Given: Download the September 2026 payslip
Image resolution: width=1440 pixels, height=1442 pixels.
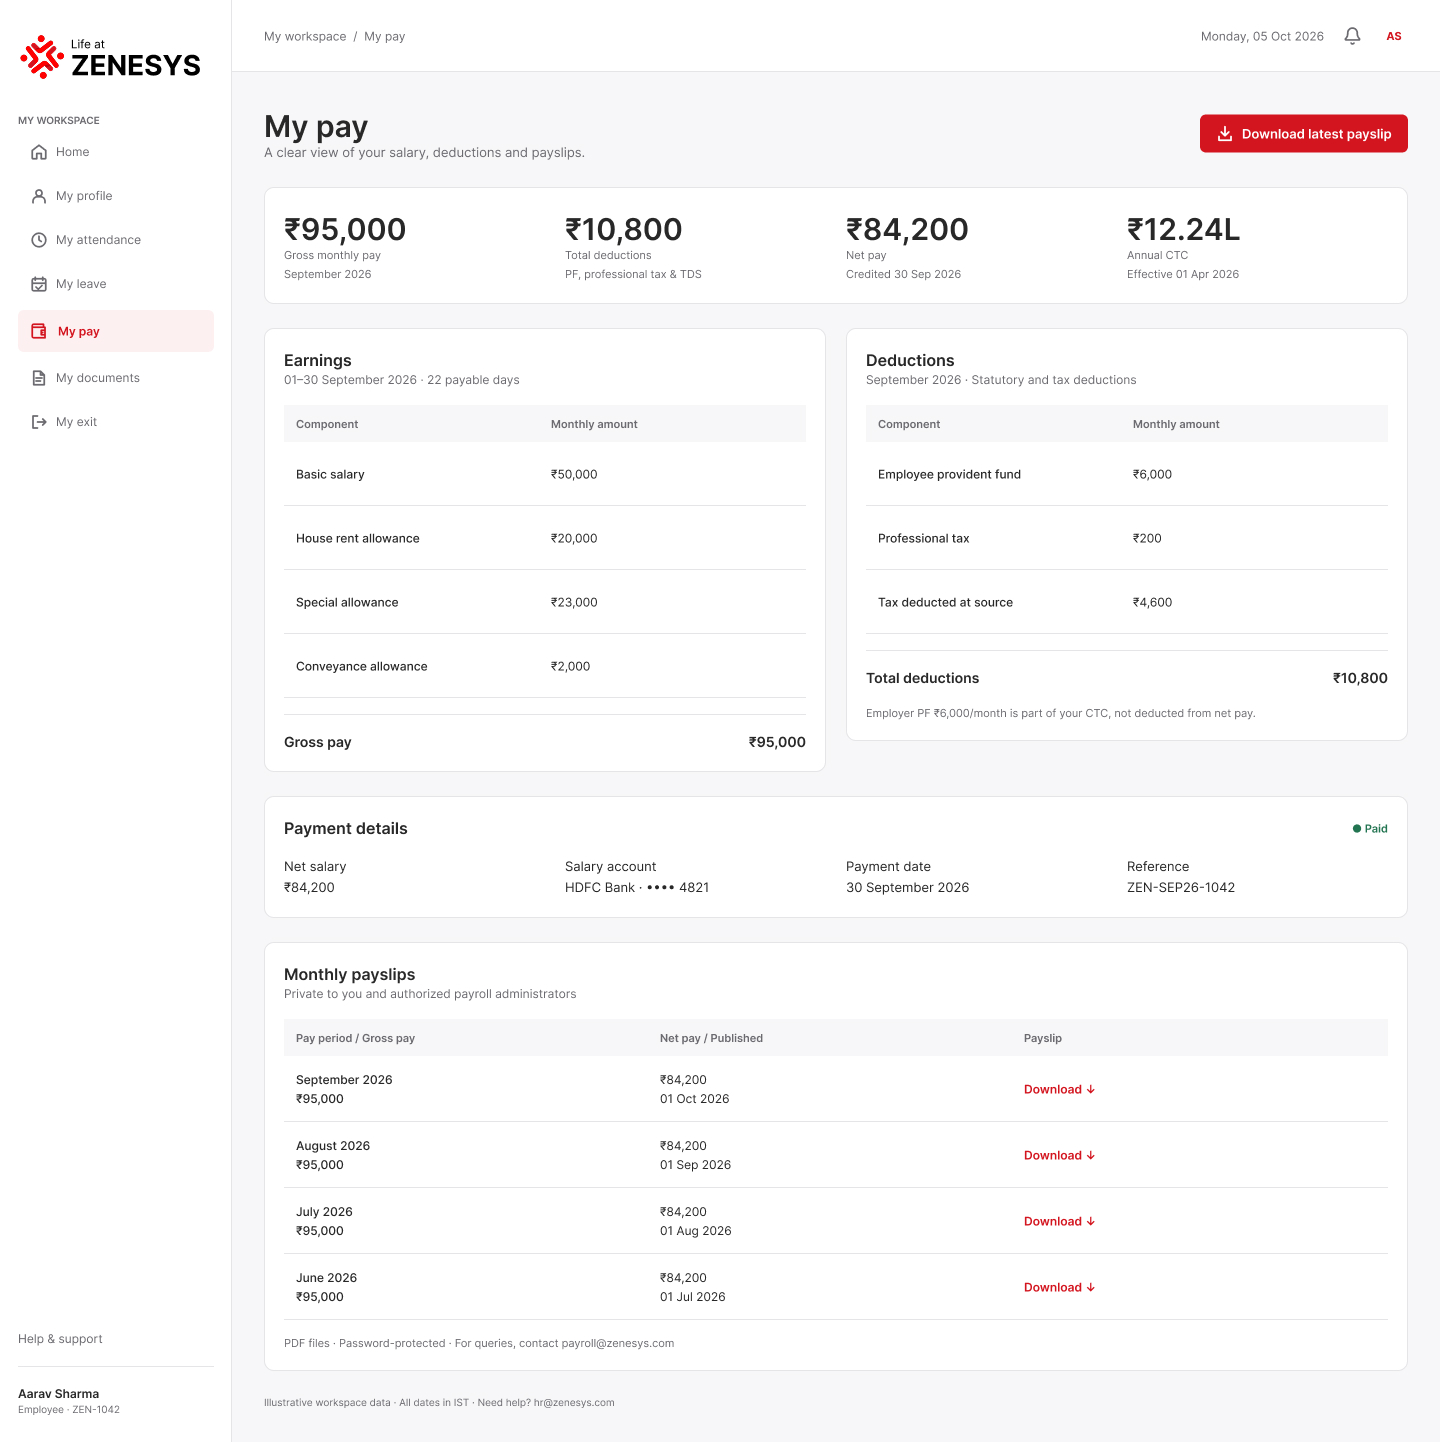Looking at the screenshot, I should pos(1059,1089).
